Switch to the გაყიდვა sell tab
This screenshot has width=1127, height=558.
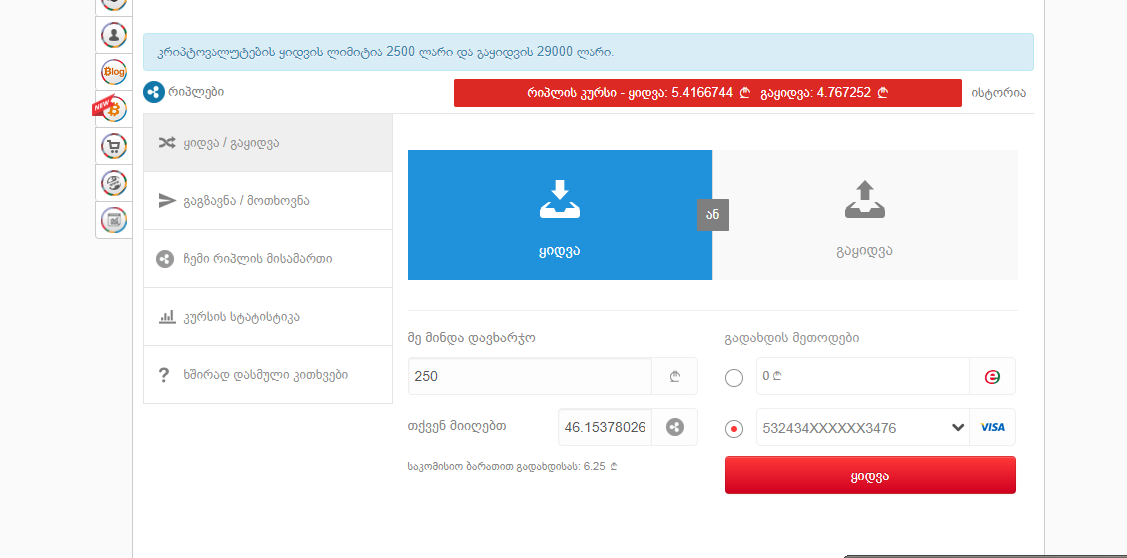click(x=865, y=215)
